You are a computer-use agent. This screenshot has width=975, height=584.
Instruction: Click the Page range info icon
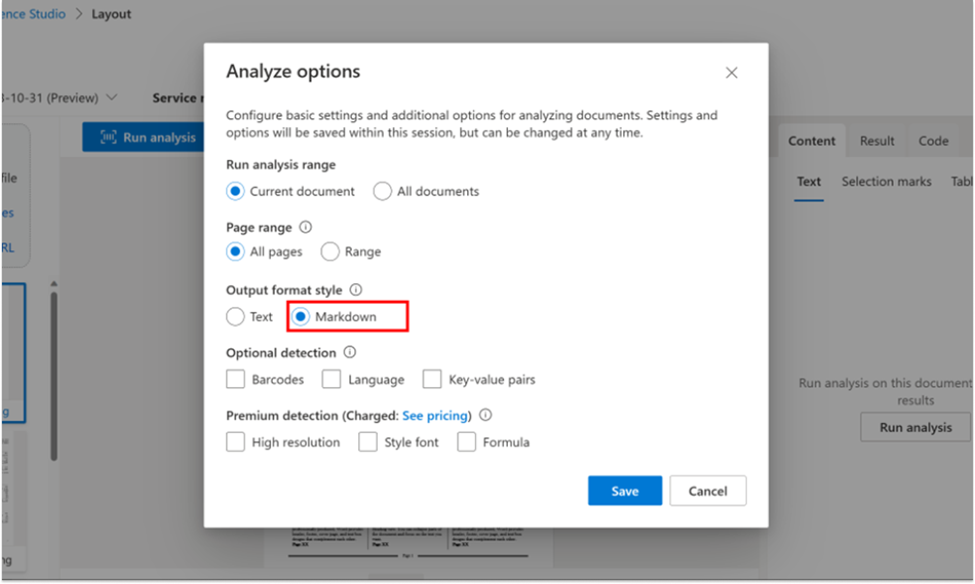[x=306, y=227]
